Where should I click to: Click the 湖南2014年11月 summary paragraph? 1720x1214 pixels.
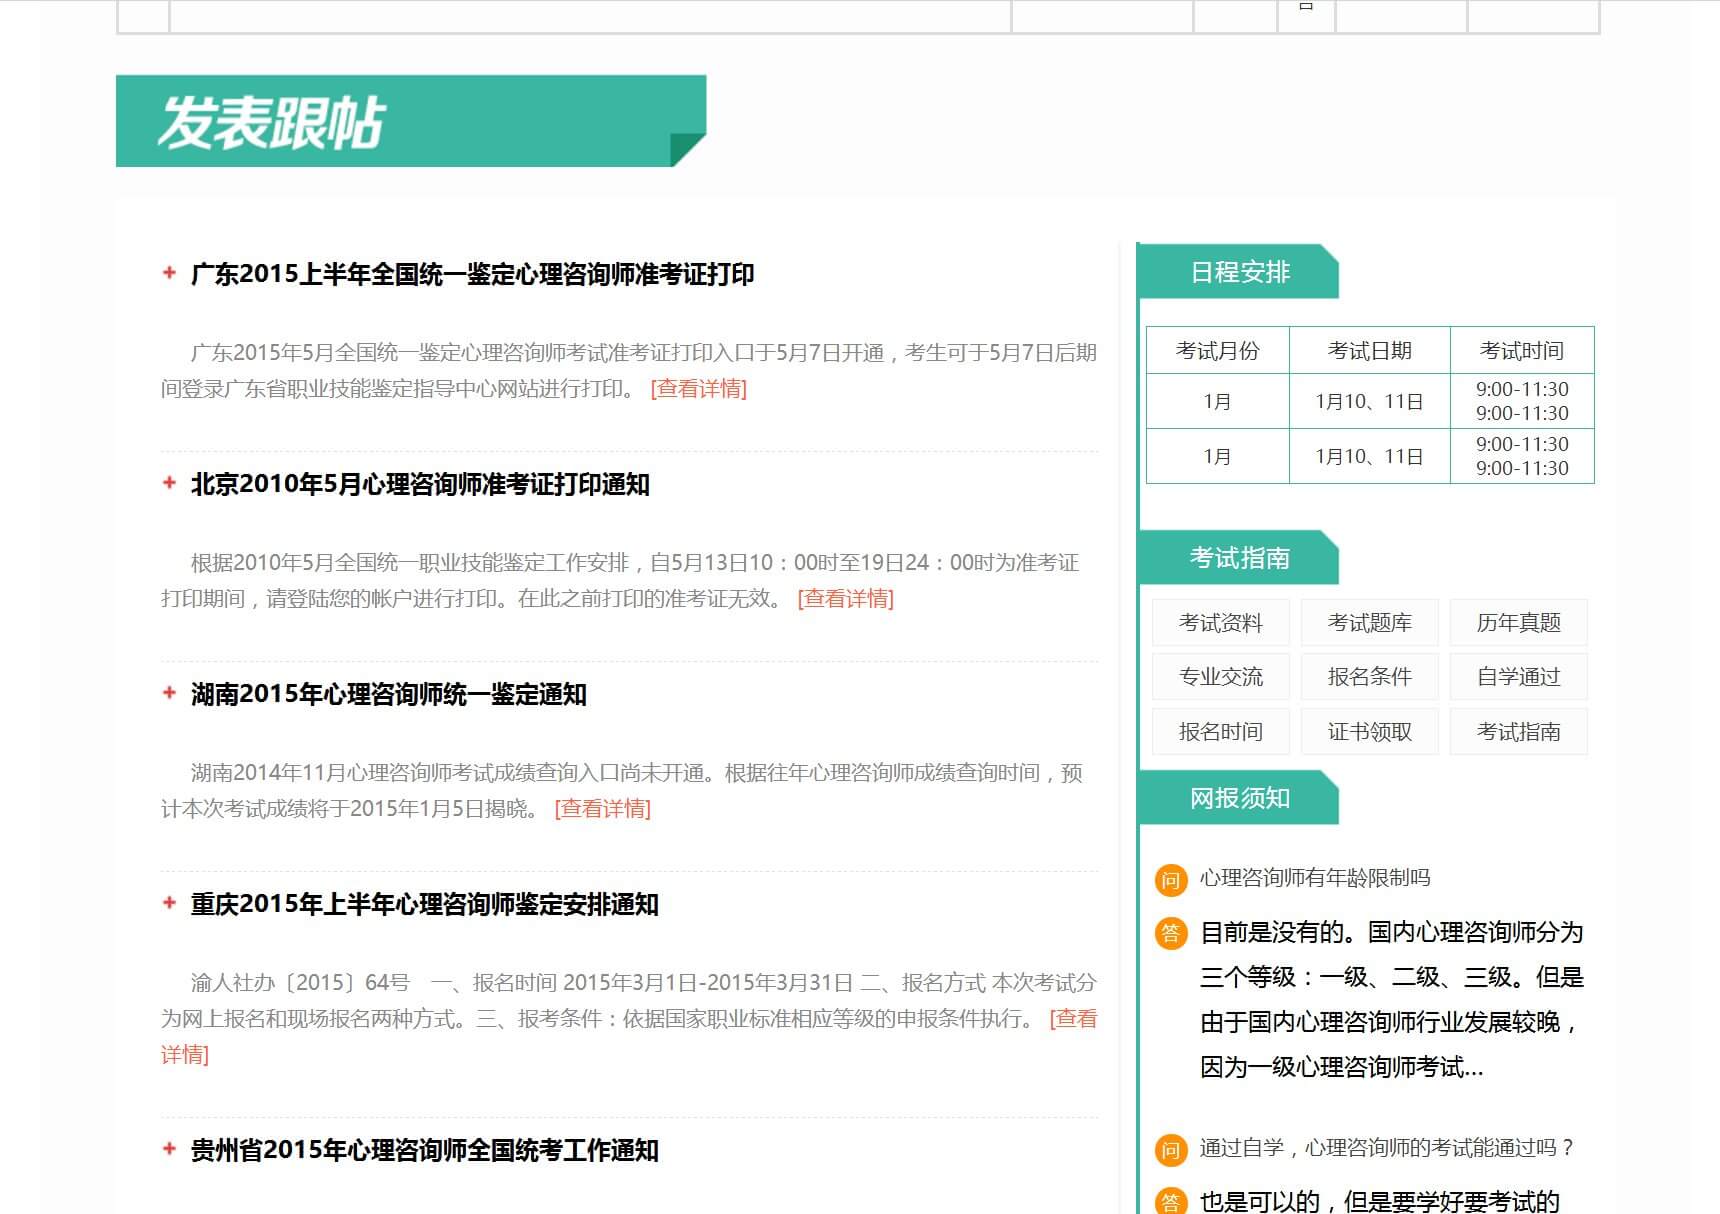pyautogui.click(x=622, y=790)
